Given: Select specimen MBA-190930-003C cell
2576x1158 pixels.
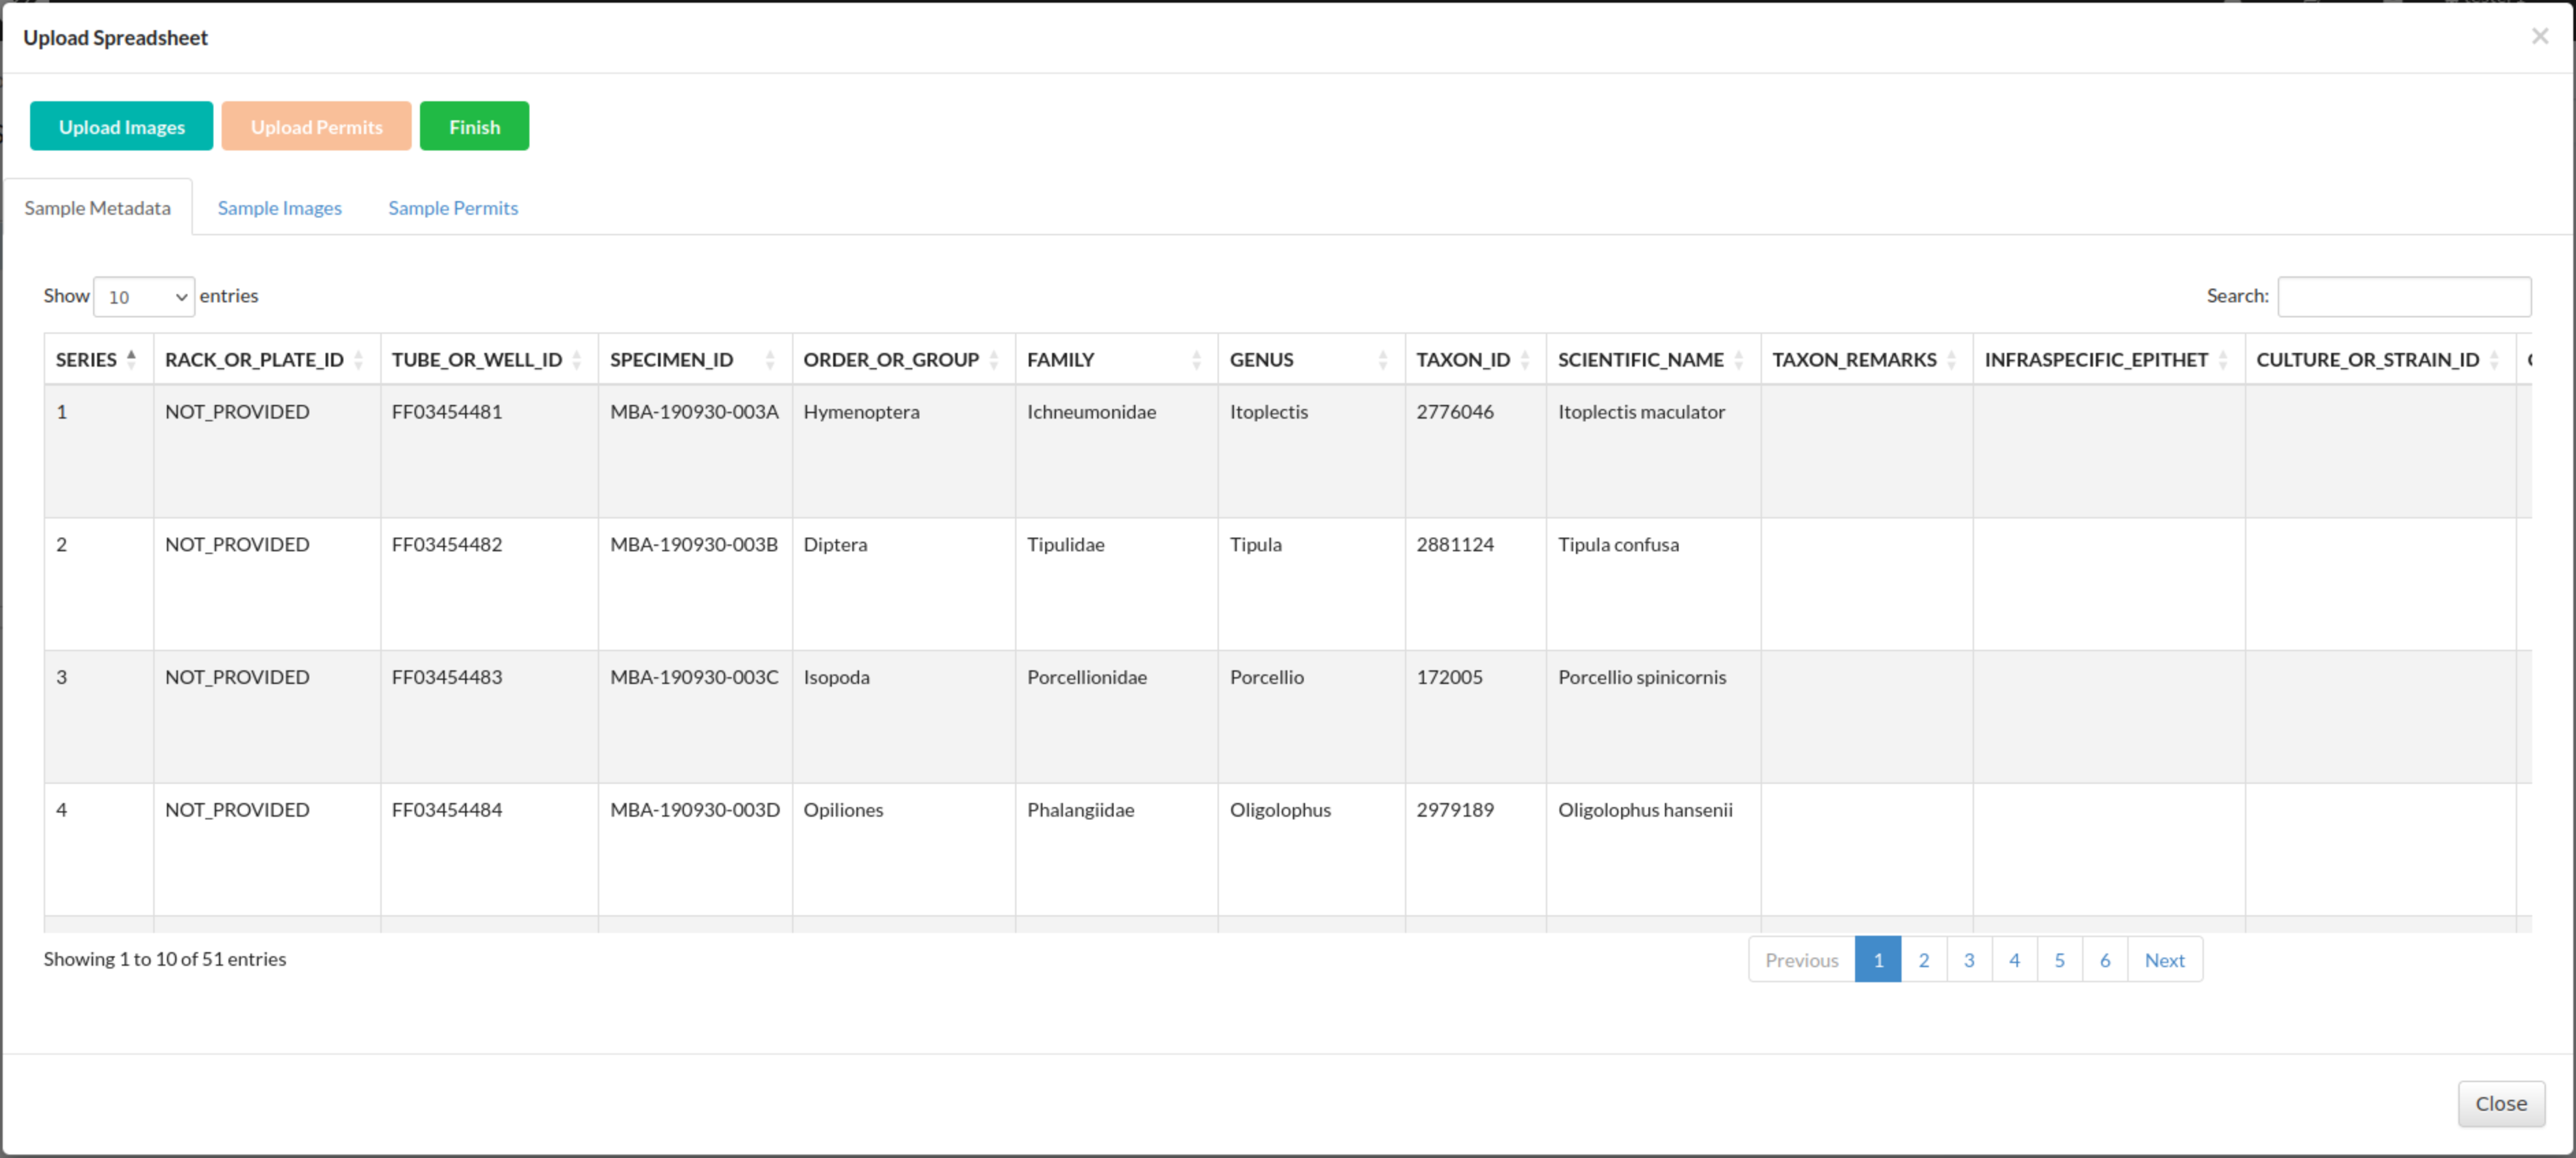Looking at the screenshot, I should (x=695, y=717).
